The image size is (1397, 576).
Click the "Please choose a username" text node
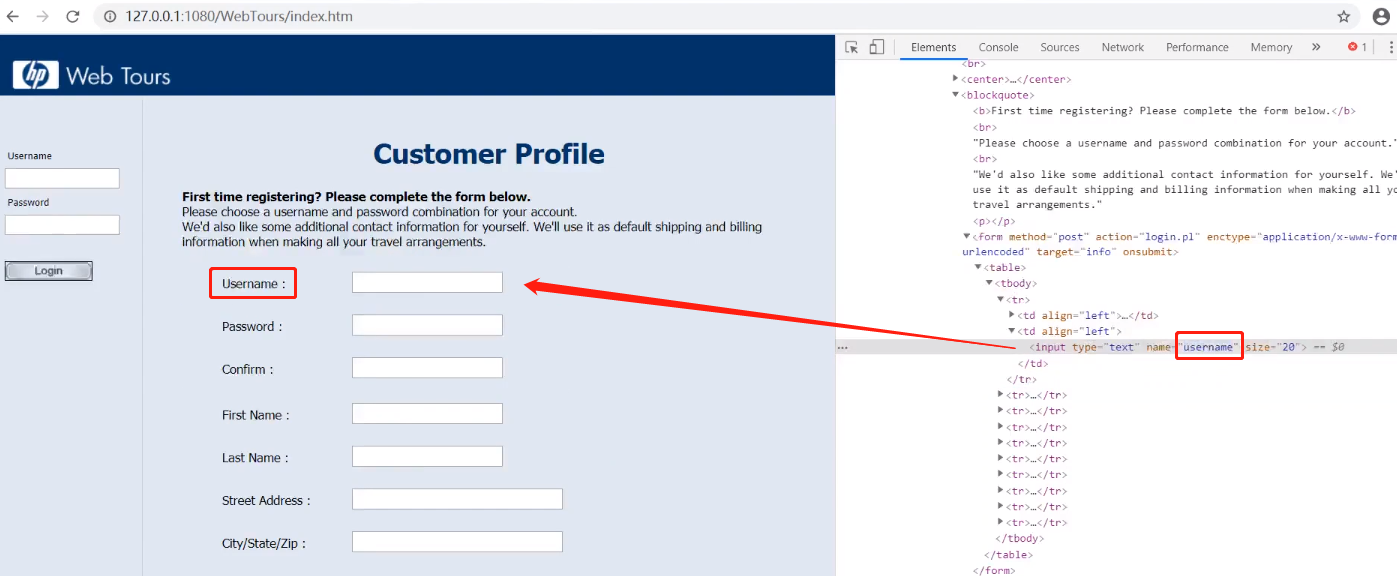1185,143
